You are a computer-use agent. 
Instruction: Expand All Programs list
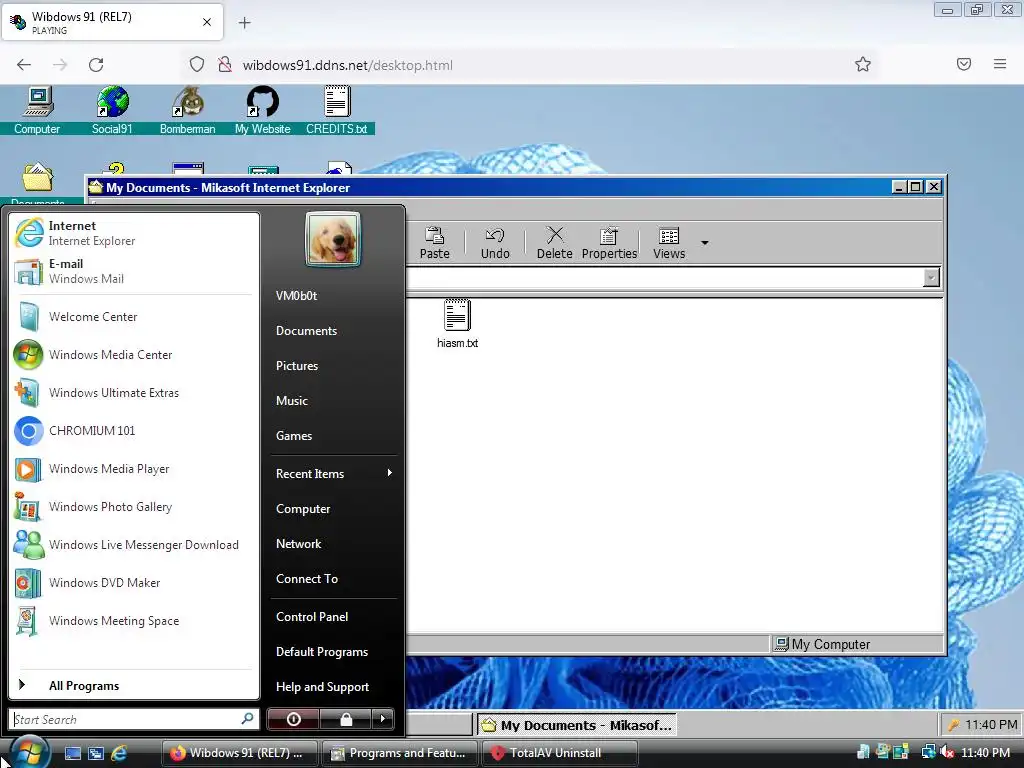pyautogui.click(x=133, y=685)
